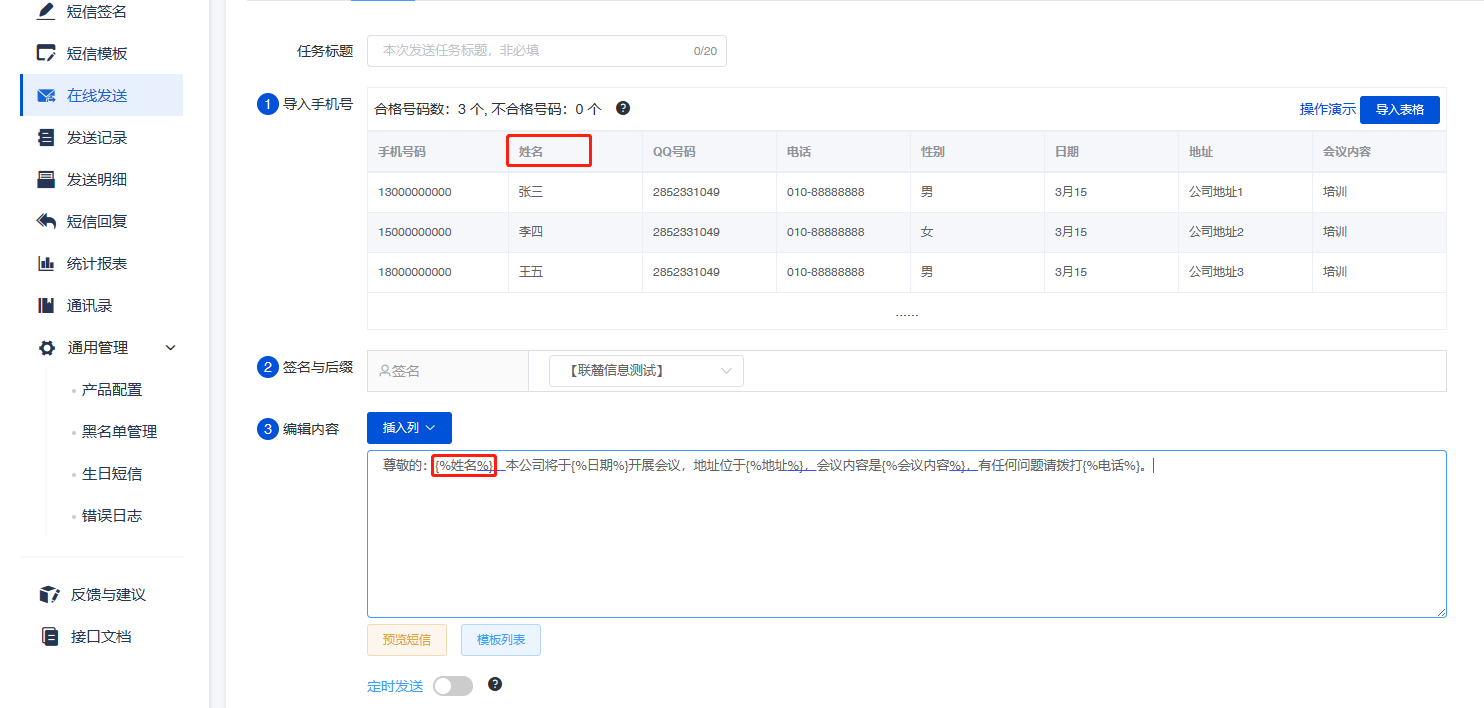Click phone number 13000000000 cell
Viewport: 1484px width, 708px height.
(x=438, y=192)
